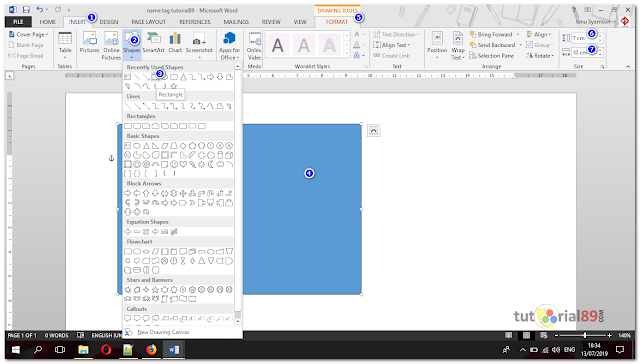Open the Pictures insert button
The image size is (640, 364).
click(89, 43)
